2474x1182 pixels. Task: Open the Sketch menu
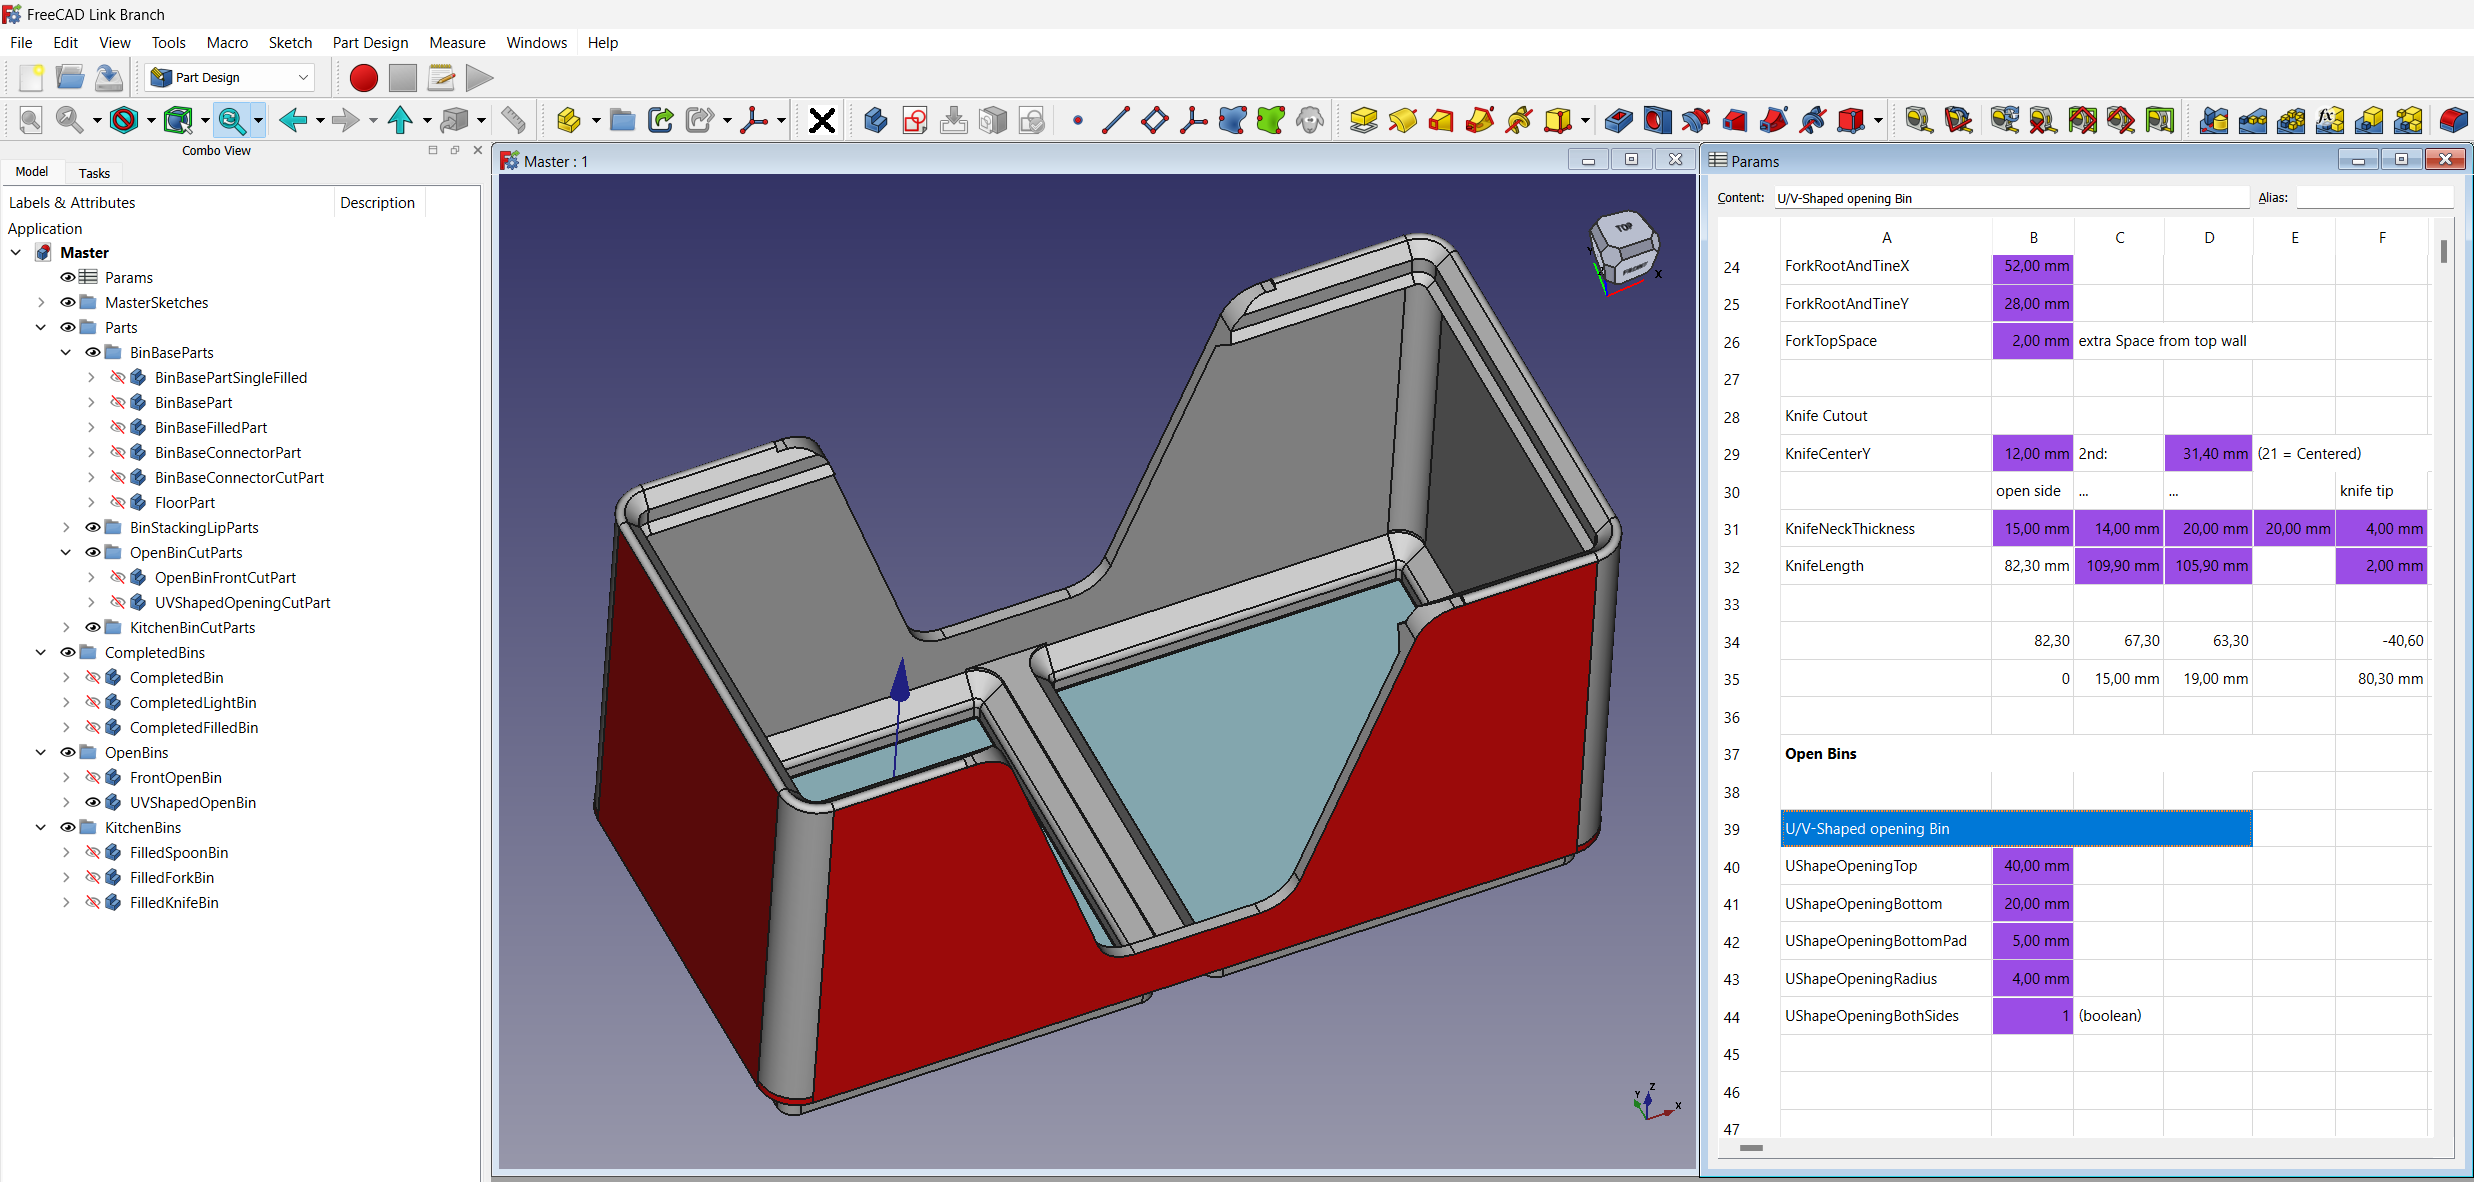coord(290,42)
